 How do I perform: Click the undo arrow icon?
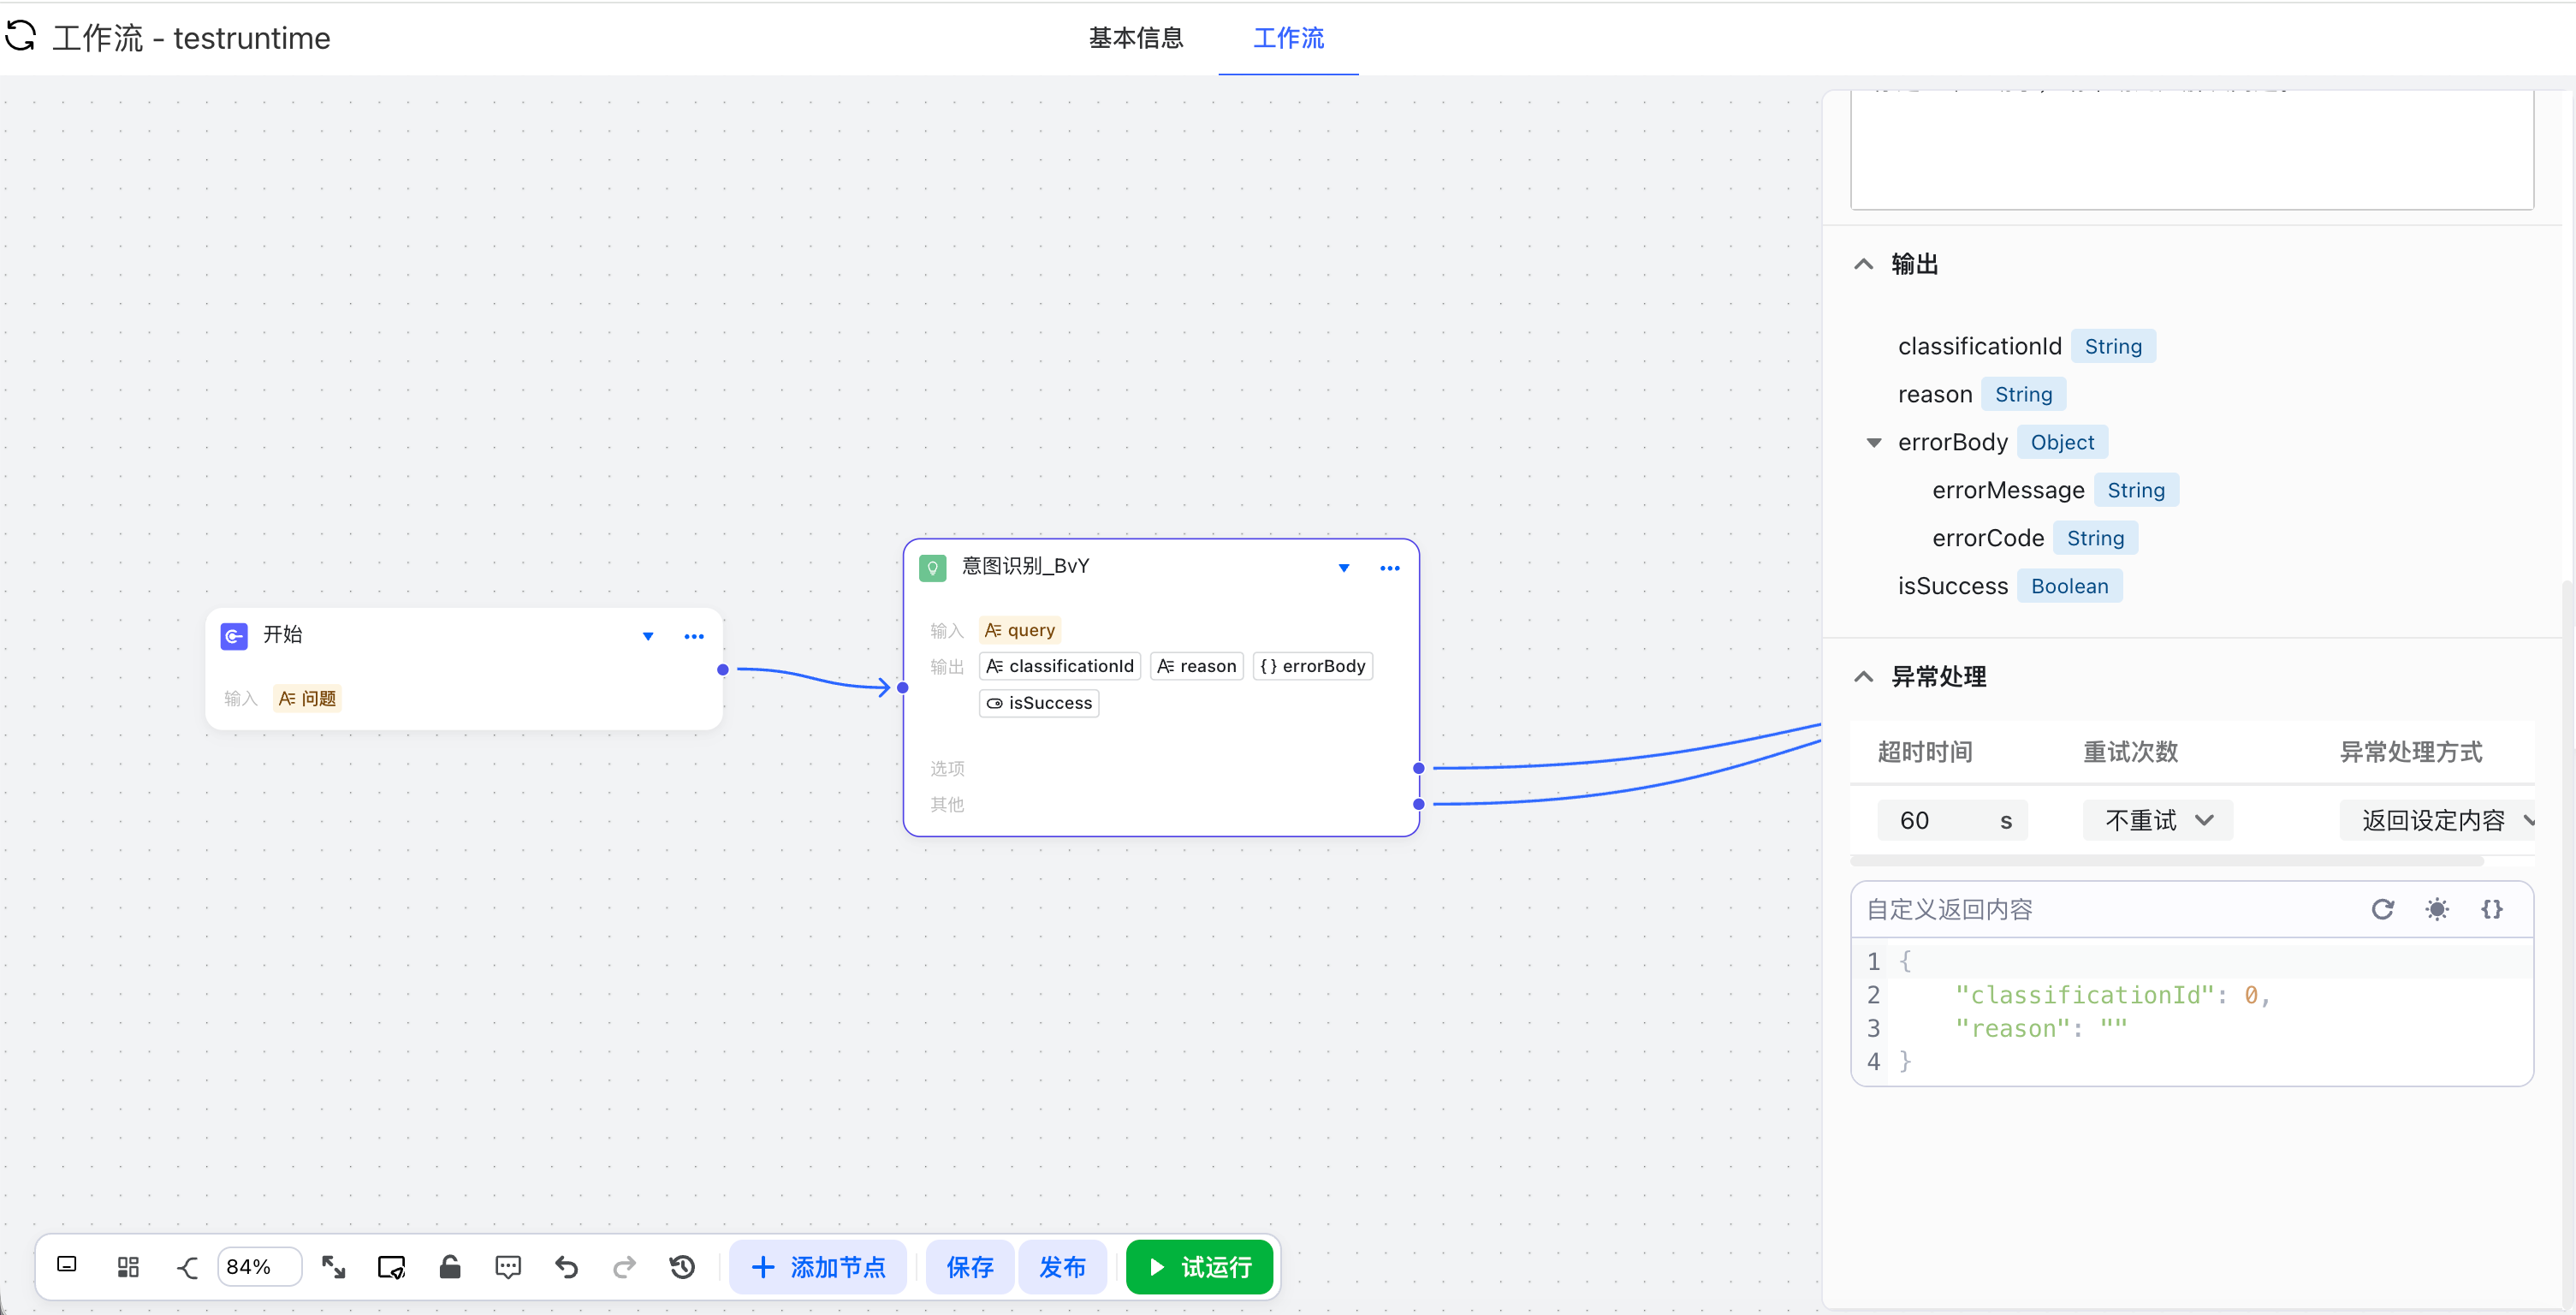(x=567, y=1267)
